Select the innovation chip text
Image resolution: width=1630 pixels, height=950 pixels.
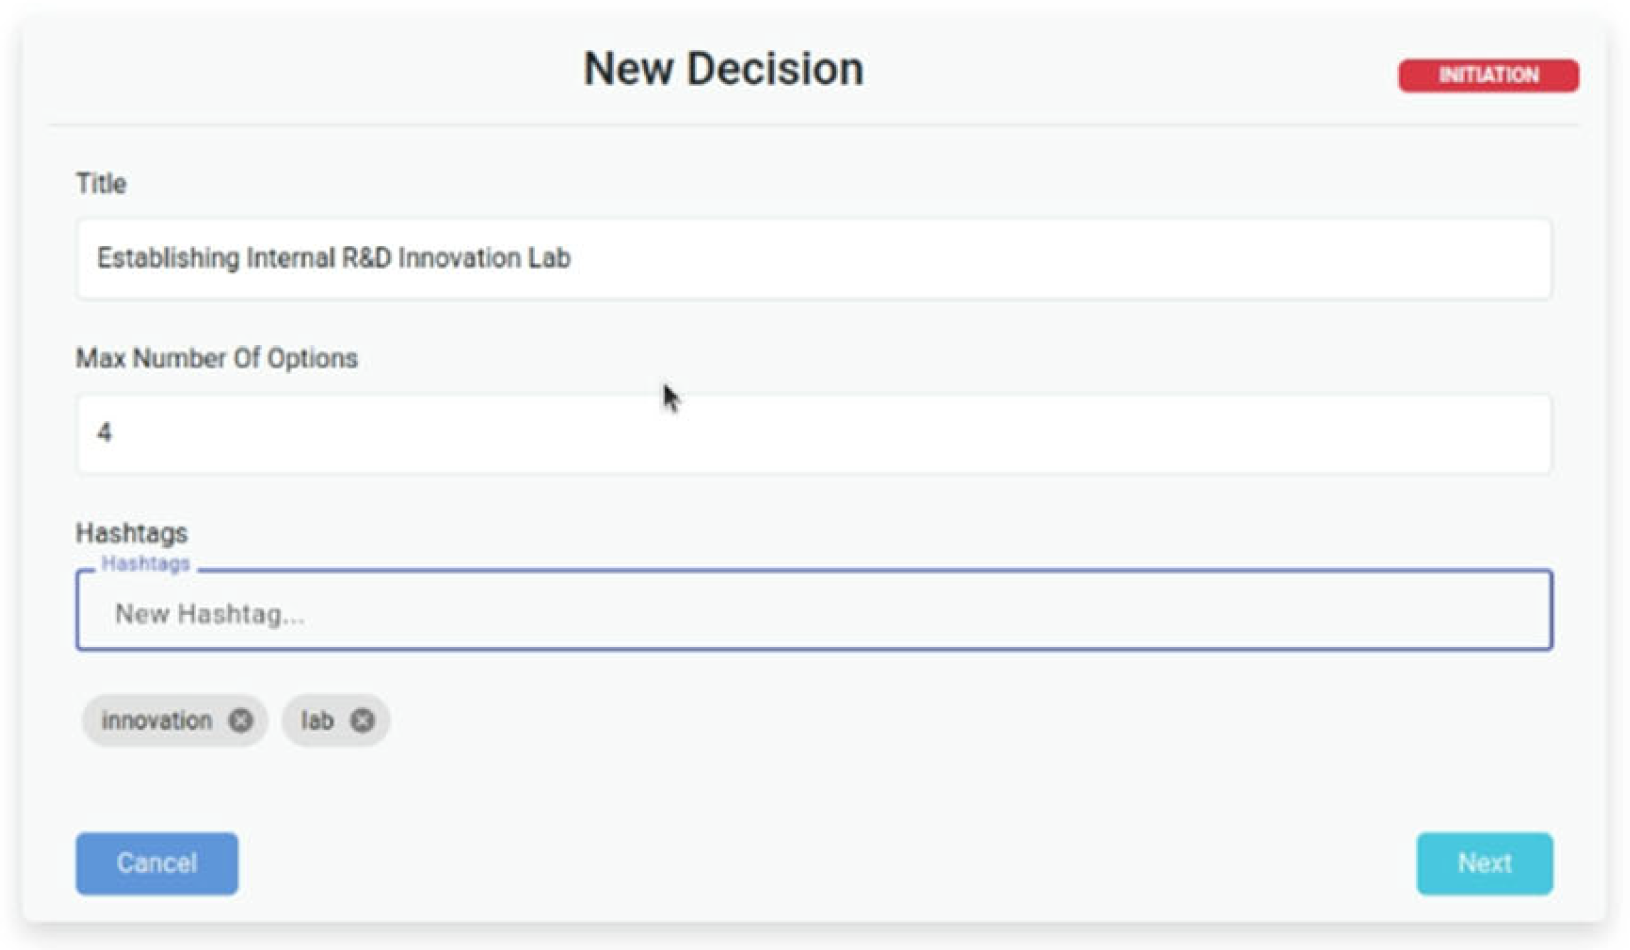coord(157,720)
